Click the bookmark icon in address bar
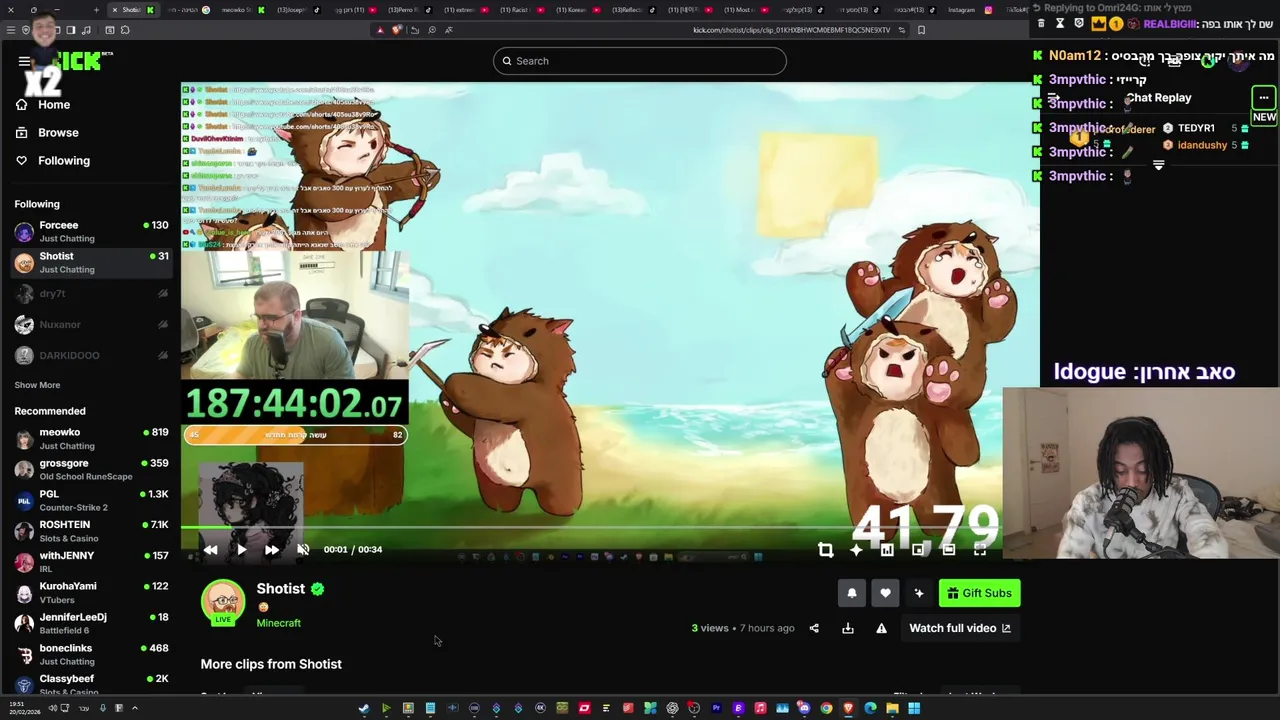Viewport: 1280px width, 720px height. (921, 30)
